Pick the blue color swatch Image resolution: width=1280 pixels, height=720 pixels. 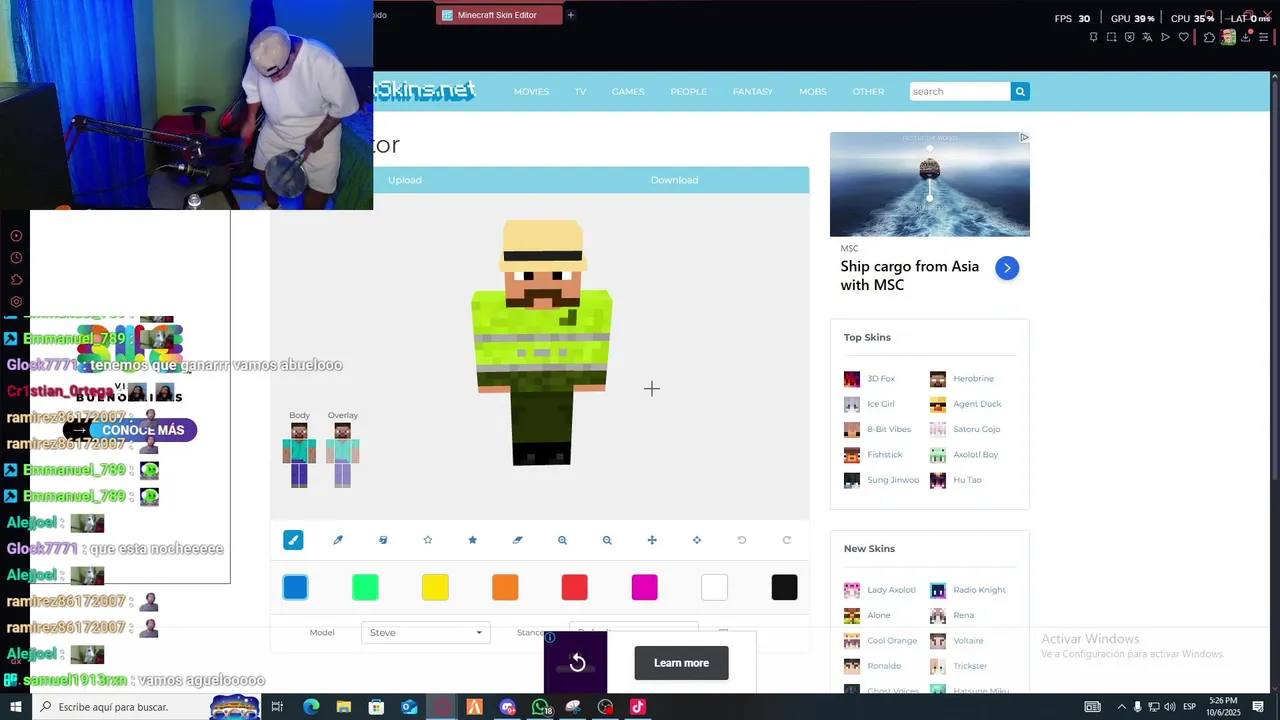pos(295,587)
